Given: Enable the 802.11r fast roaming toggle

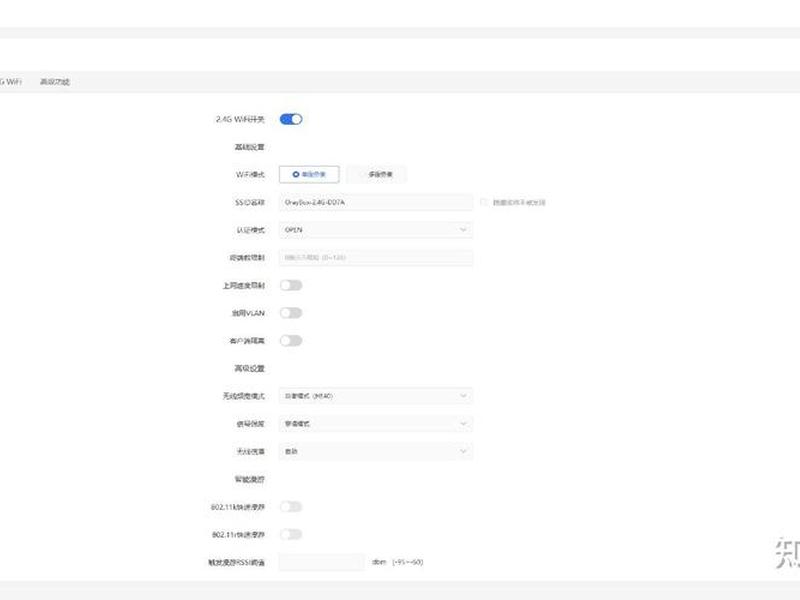Looking at the screenshot, I should (291, 534).
